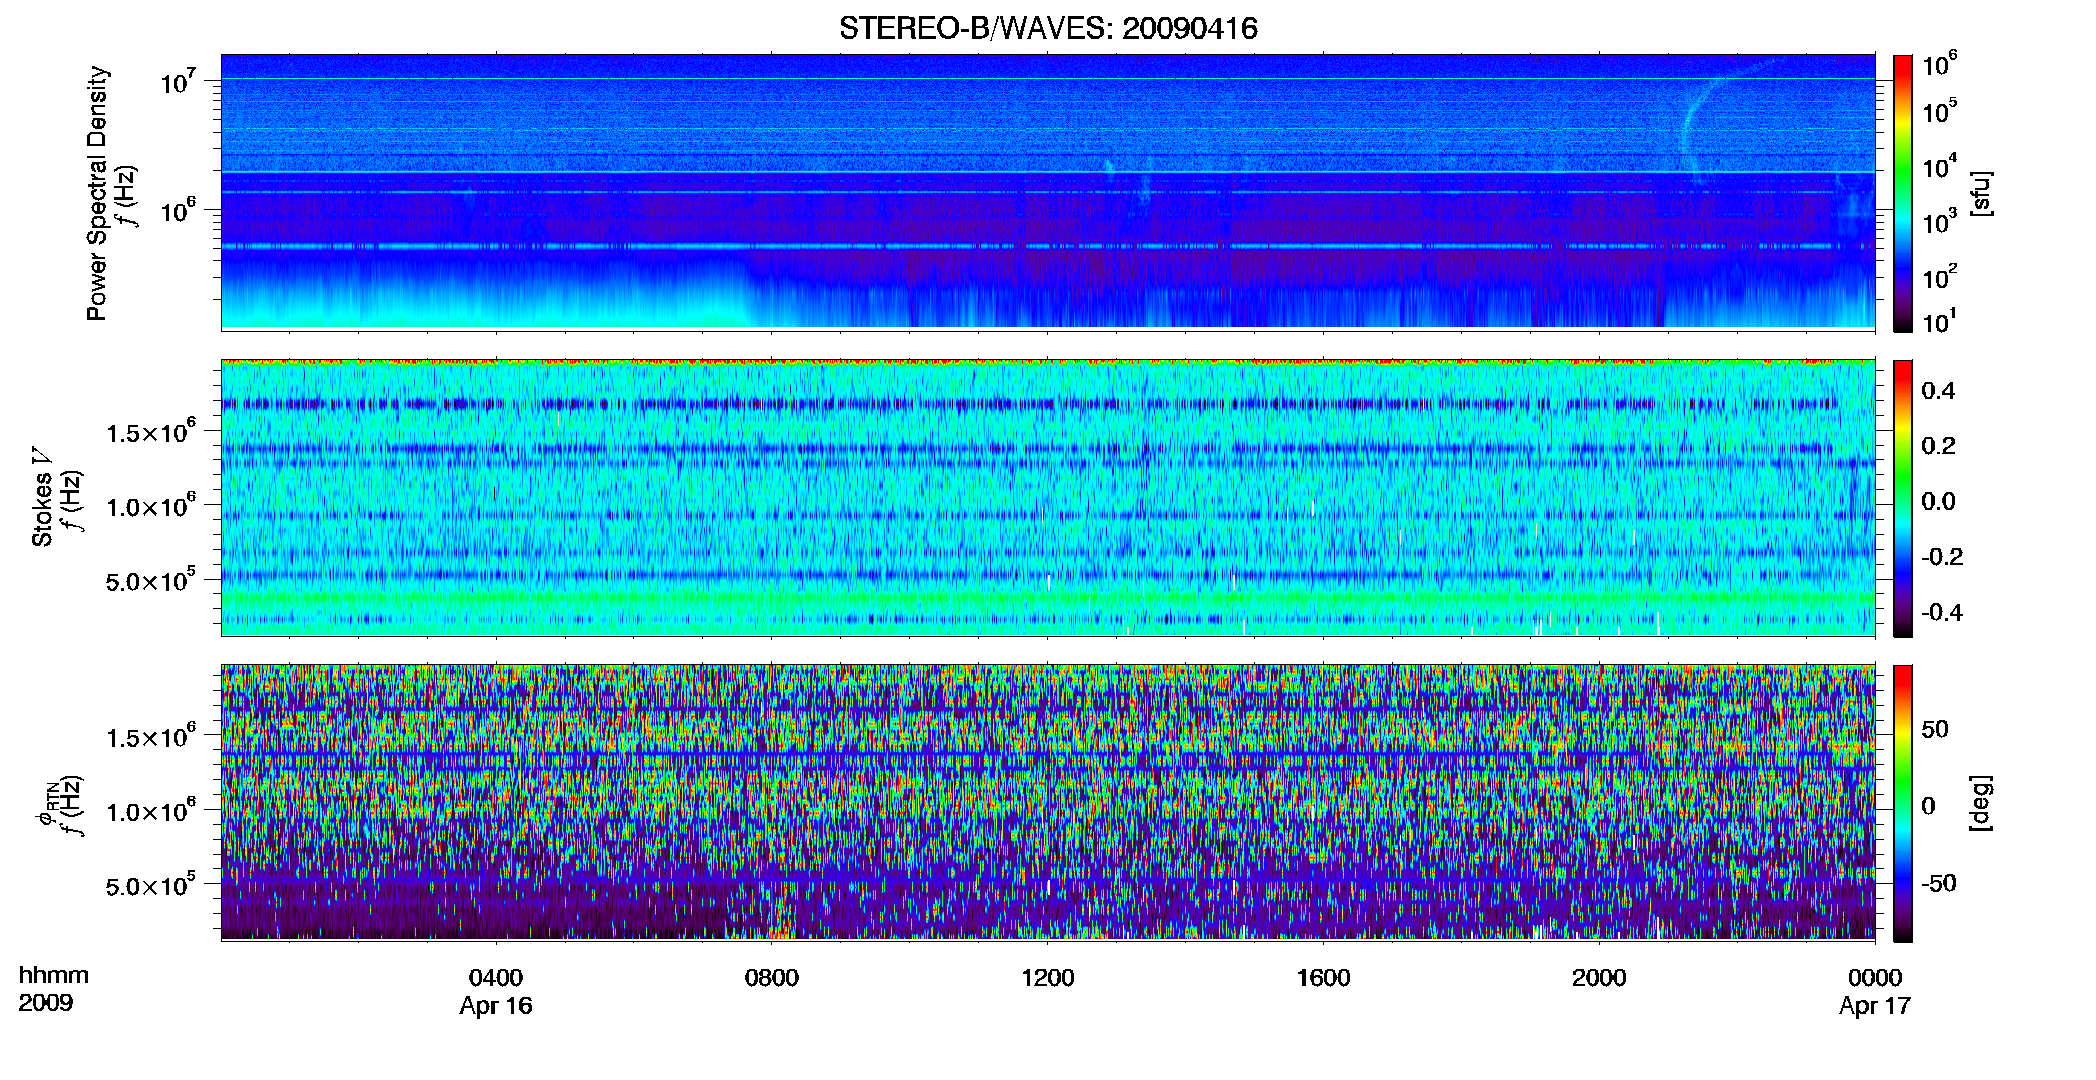Click the Stokes V axis label
The height and width of the screenshot is (1080, 2096).
click(42, 497)
